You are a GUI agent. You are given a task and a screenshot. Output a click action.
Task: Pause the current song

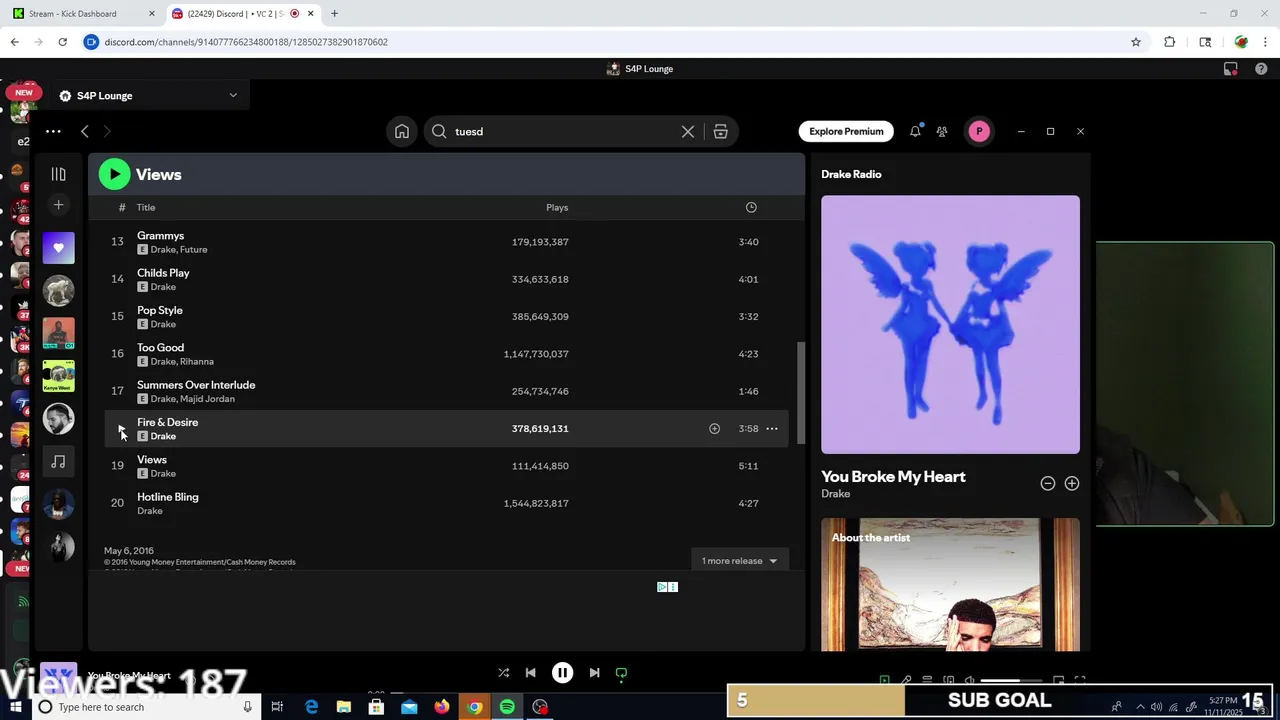(x=562, y=673)
